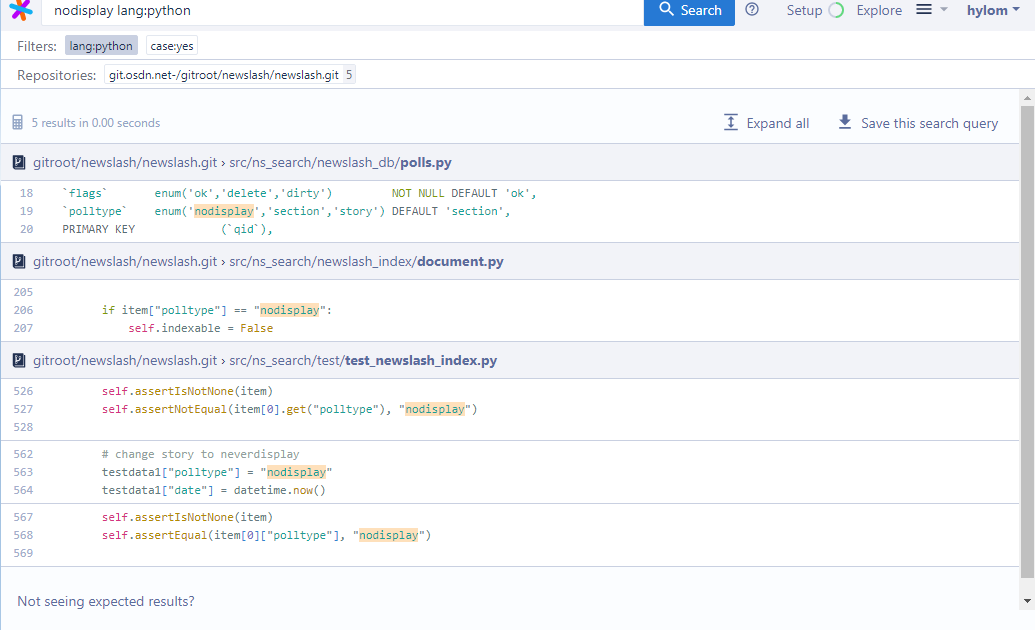
Task: Toggle the case:yes filter chip
Action: pos(171,45)
